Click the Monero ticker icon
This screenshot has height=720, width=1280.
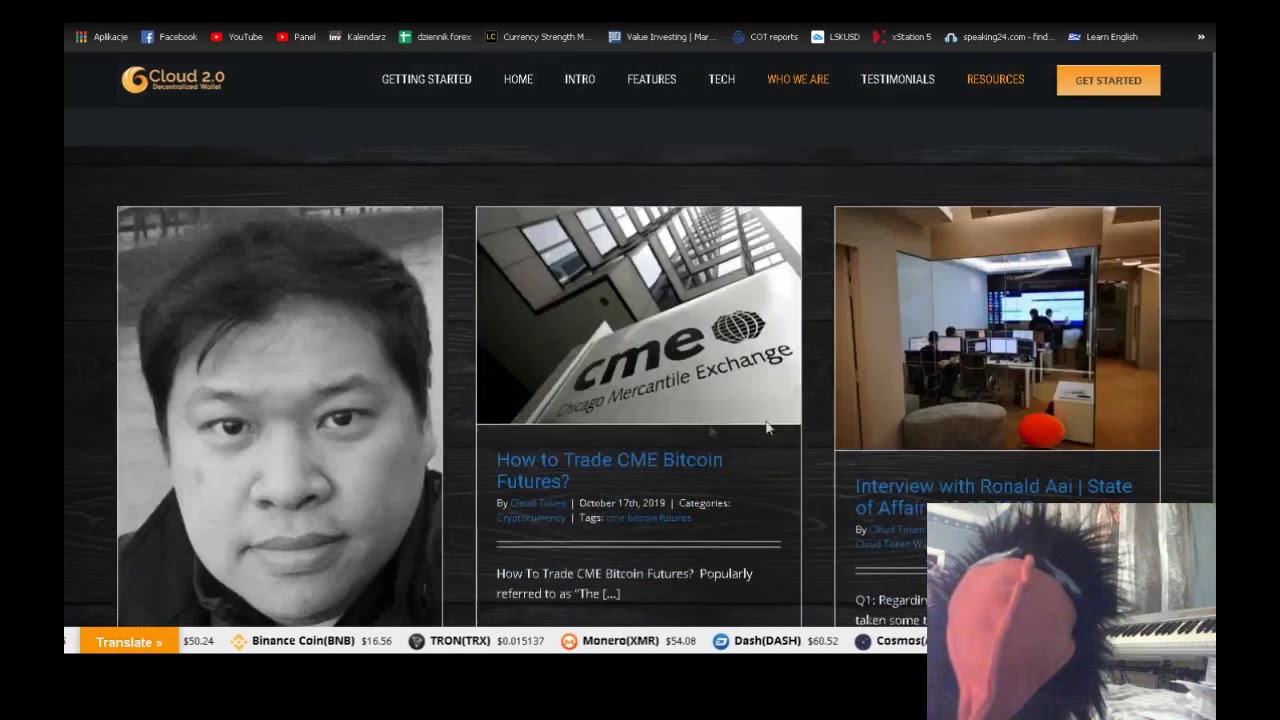(569, 642)
